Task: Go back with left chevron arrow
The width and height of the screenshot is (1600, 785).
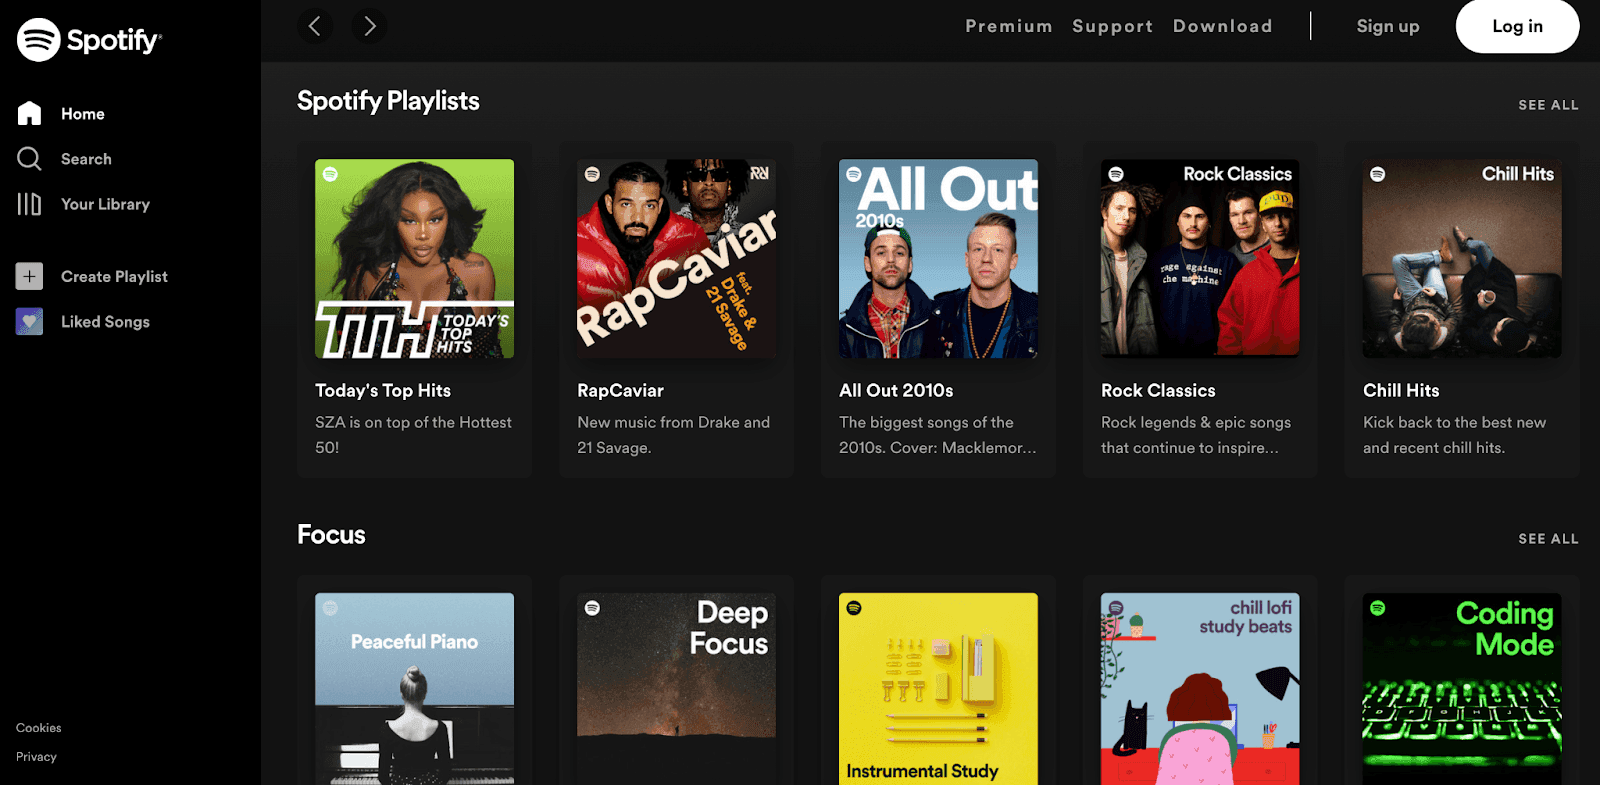Action: coord(315,26)
